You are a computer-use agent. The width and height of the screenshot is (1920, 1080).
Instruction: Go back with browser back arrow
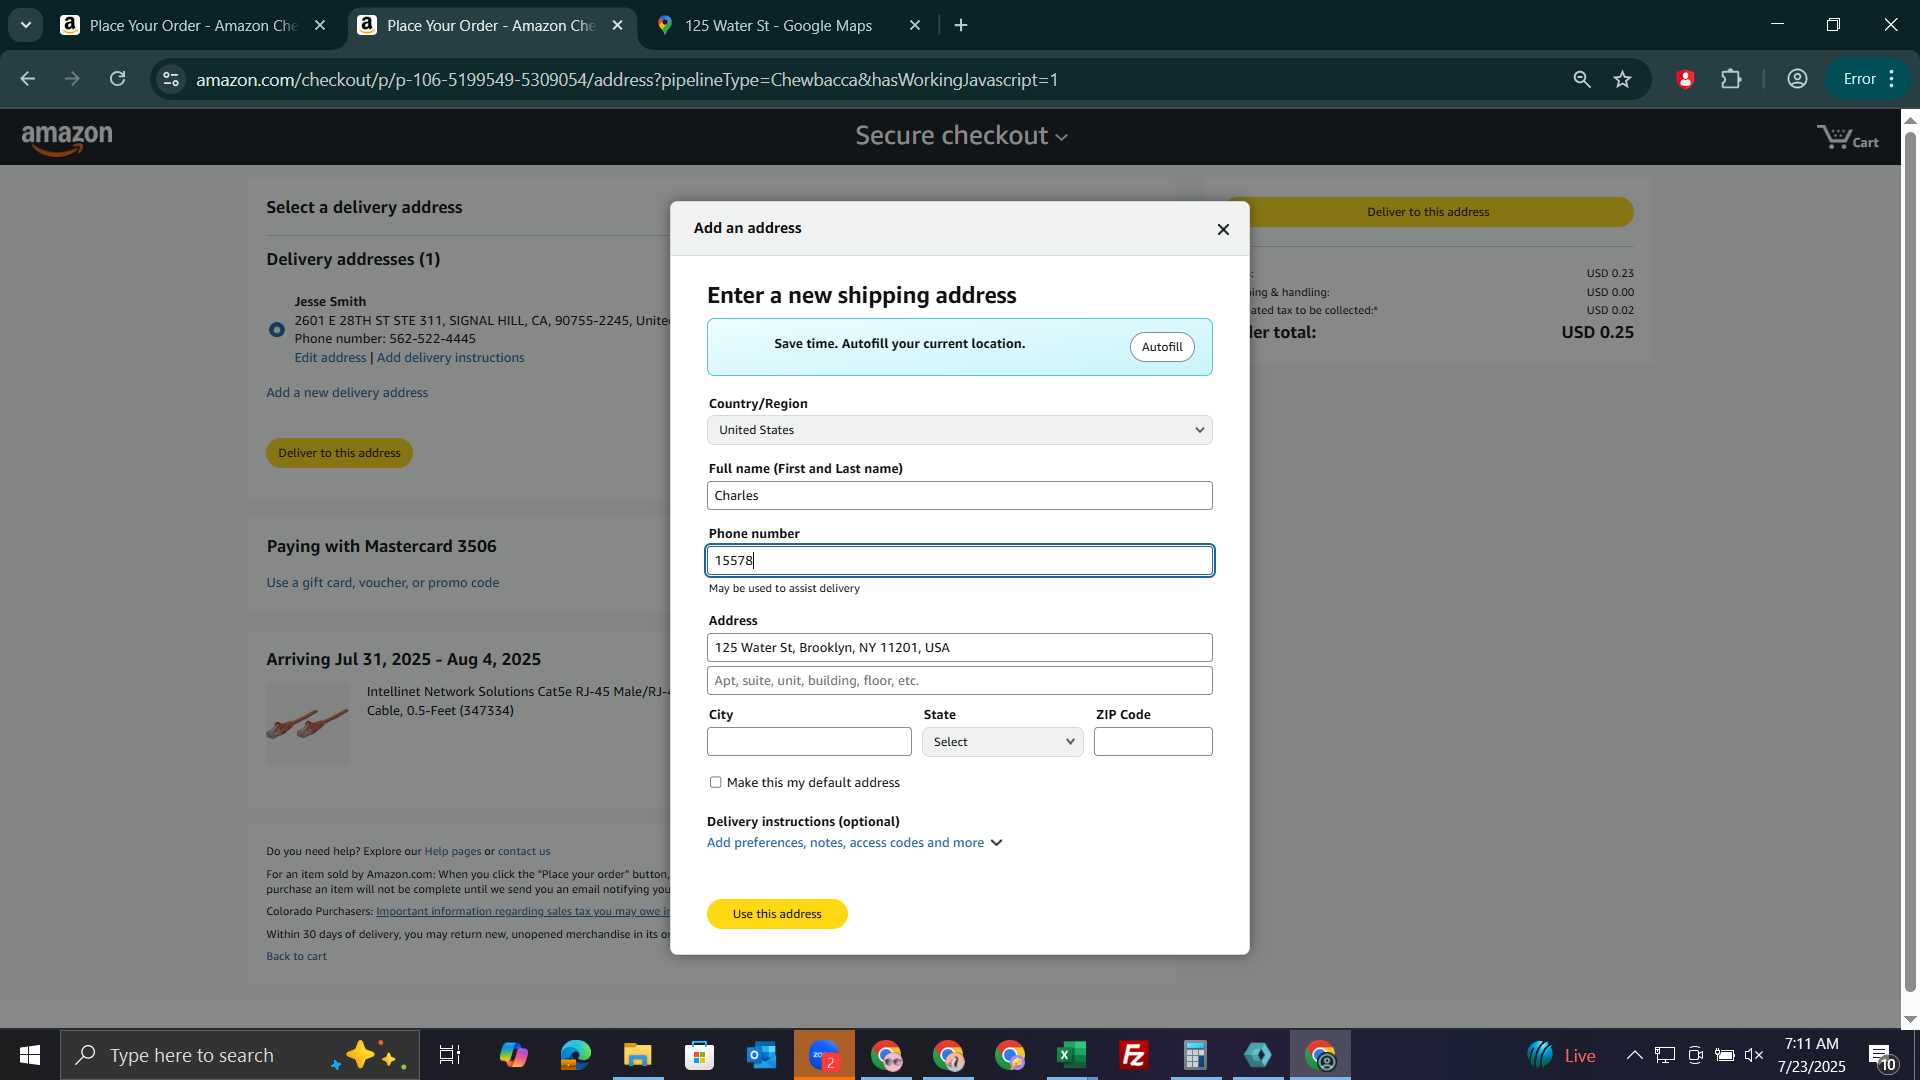pyautogui.click(x=27, y=79)
